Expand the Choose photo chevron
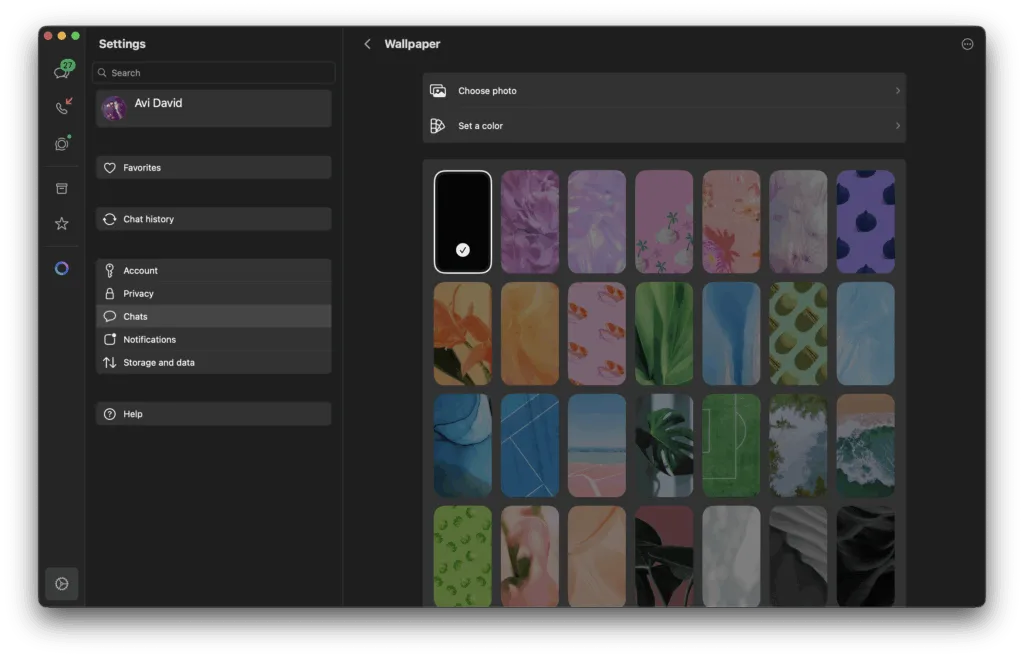The width and height of the screenshot is (1024, 658). [897, 91]
